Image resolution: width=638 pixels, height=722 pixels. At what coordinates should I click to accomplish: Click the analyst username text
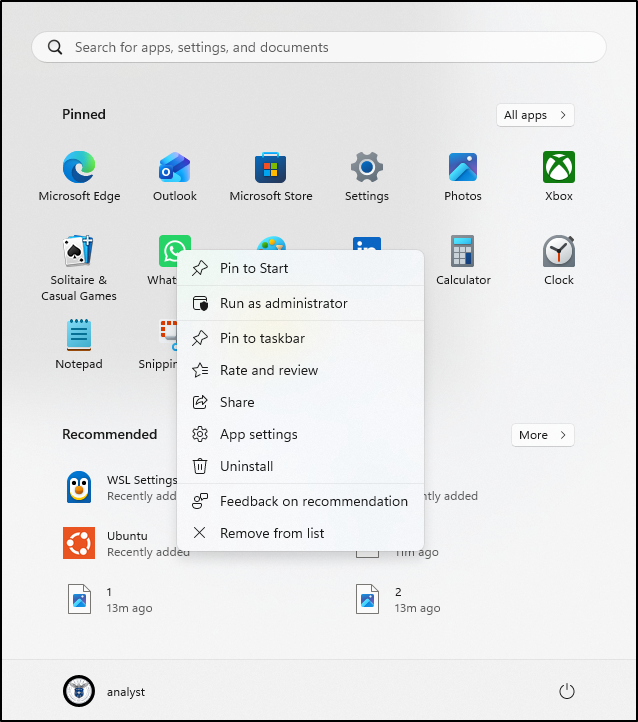point(126,692)
